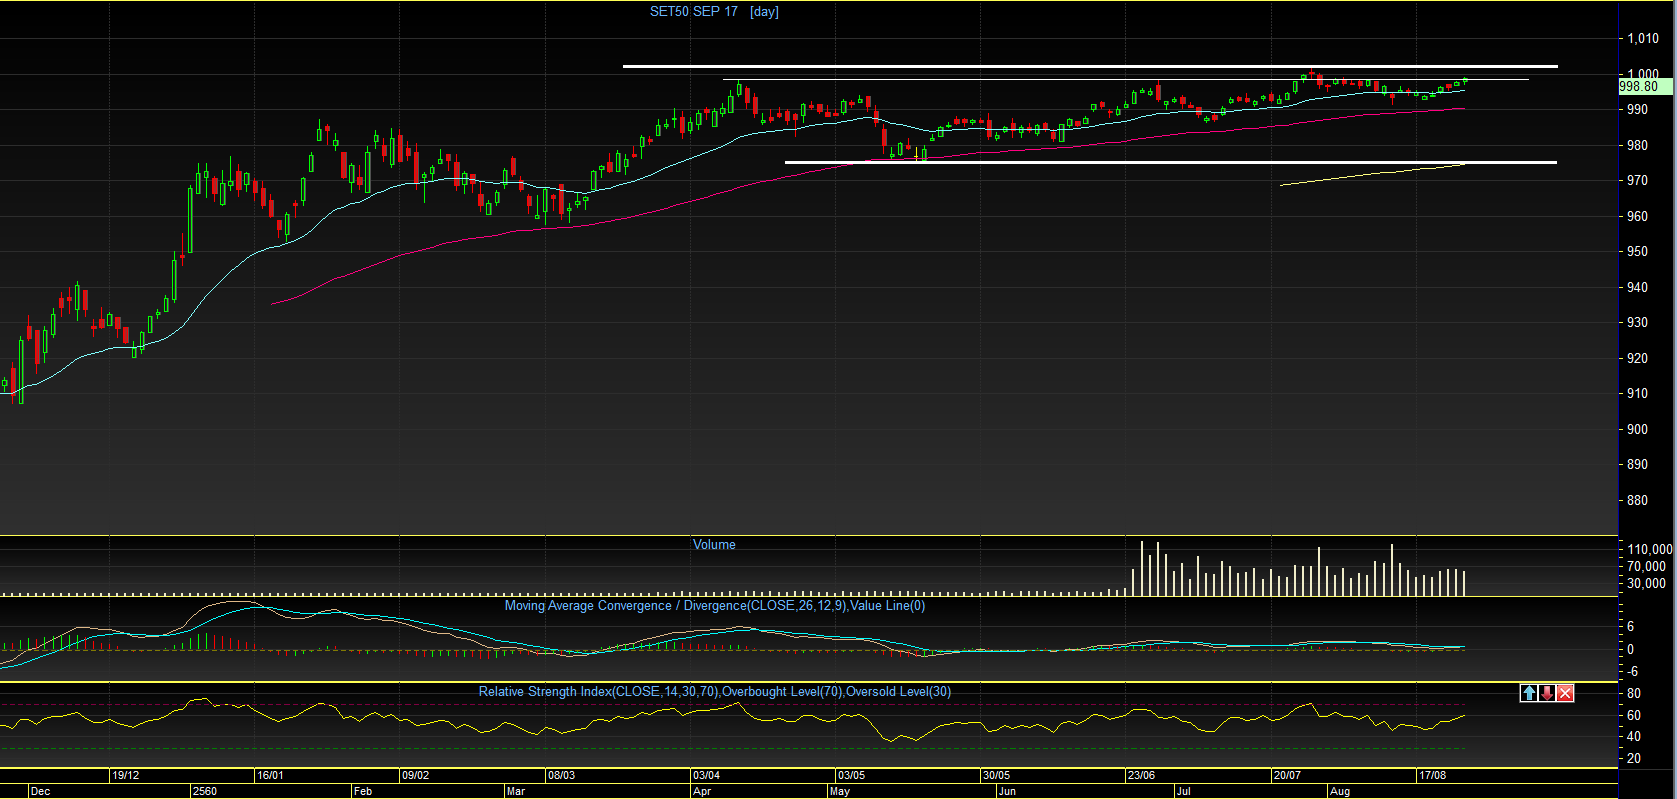Select the Moving Average Convergence / Divergence label
This screenshot has height=799, width=1677.
click(x=715, y=606)
